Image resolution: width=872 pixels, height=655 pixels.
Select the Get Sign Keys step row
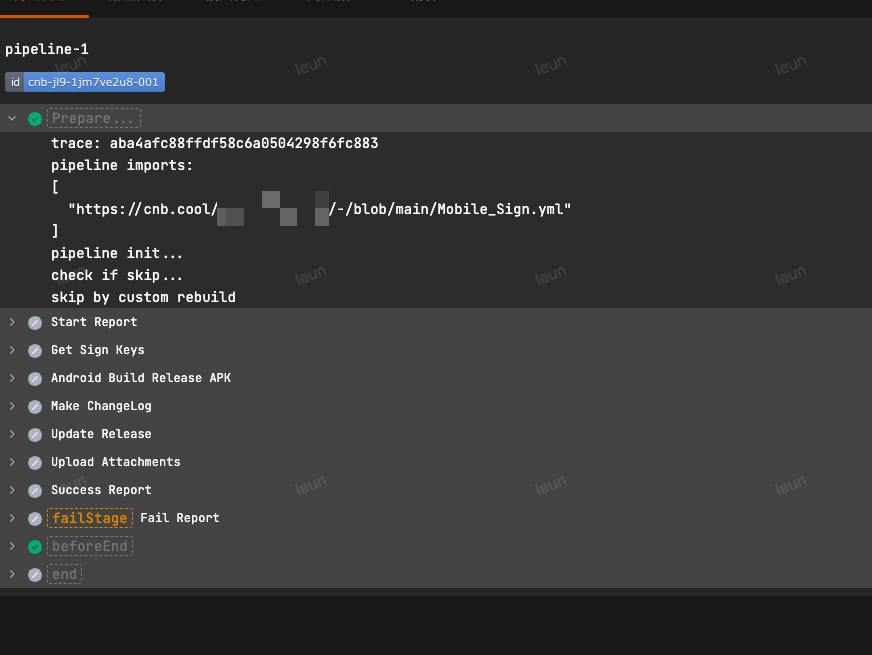pyautogui.click(x=97, y=350)
